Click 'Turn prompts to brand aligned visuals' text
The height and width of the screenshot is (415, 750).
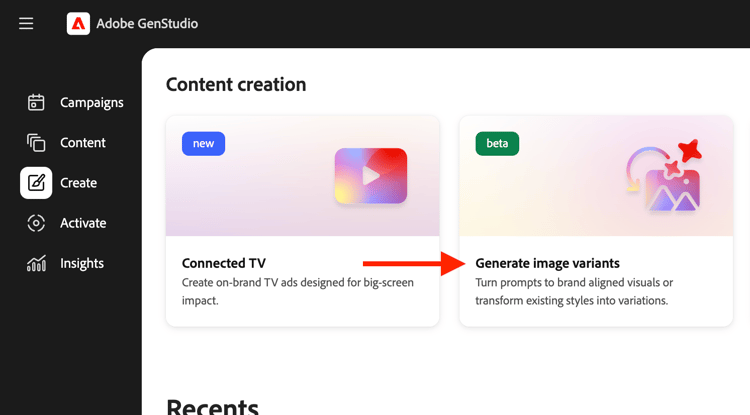[x=574, y=291]
